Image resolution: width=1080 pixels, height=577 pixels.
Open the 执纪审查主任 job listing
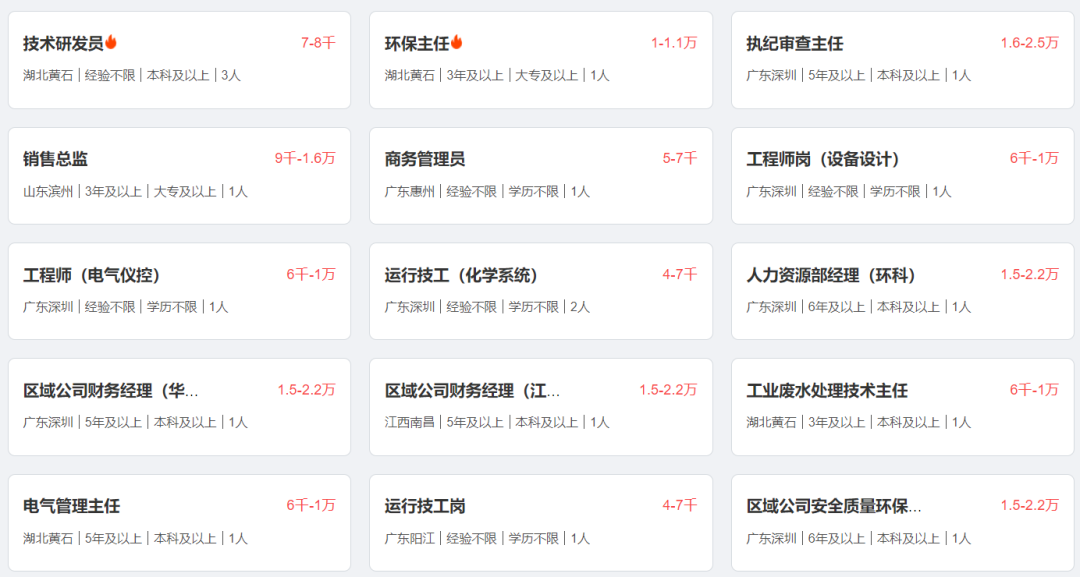(x=795, y=43)
